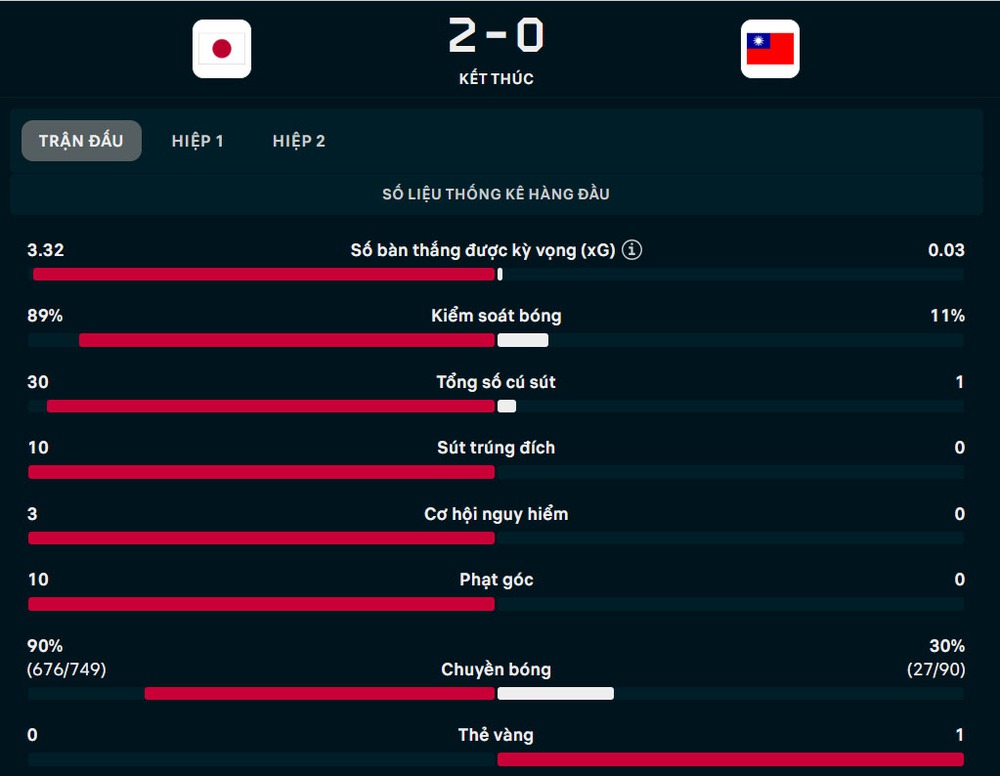Viewport: 1000px width, 776px height.
Task: Click the Sút trúng đích red bar
Action: [261, 472]
